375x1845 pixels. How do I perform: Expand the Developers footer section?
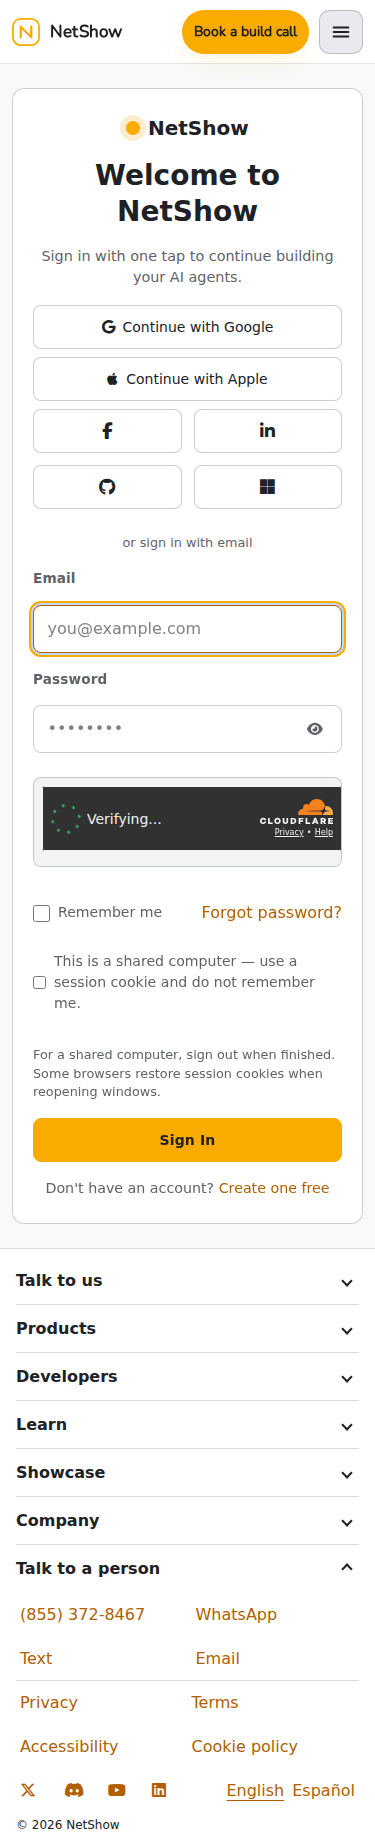187,1377
